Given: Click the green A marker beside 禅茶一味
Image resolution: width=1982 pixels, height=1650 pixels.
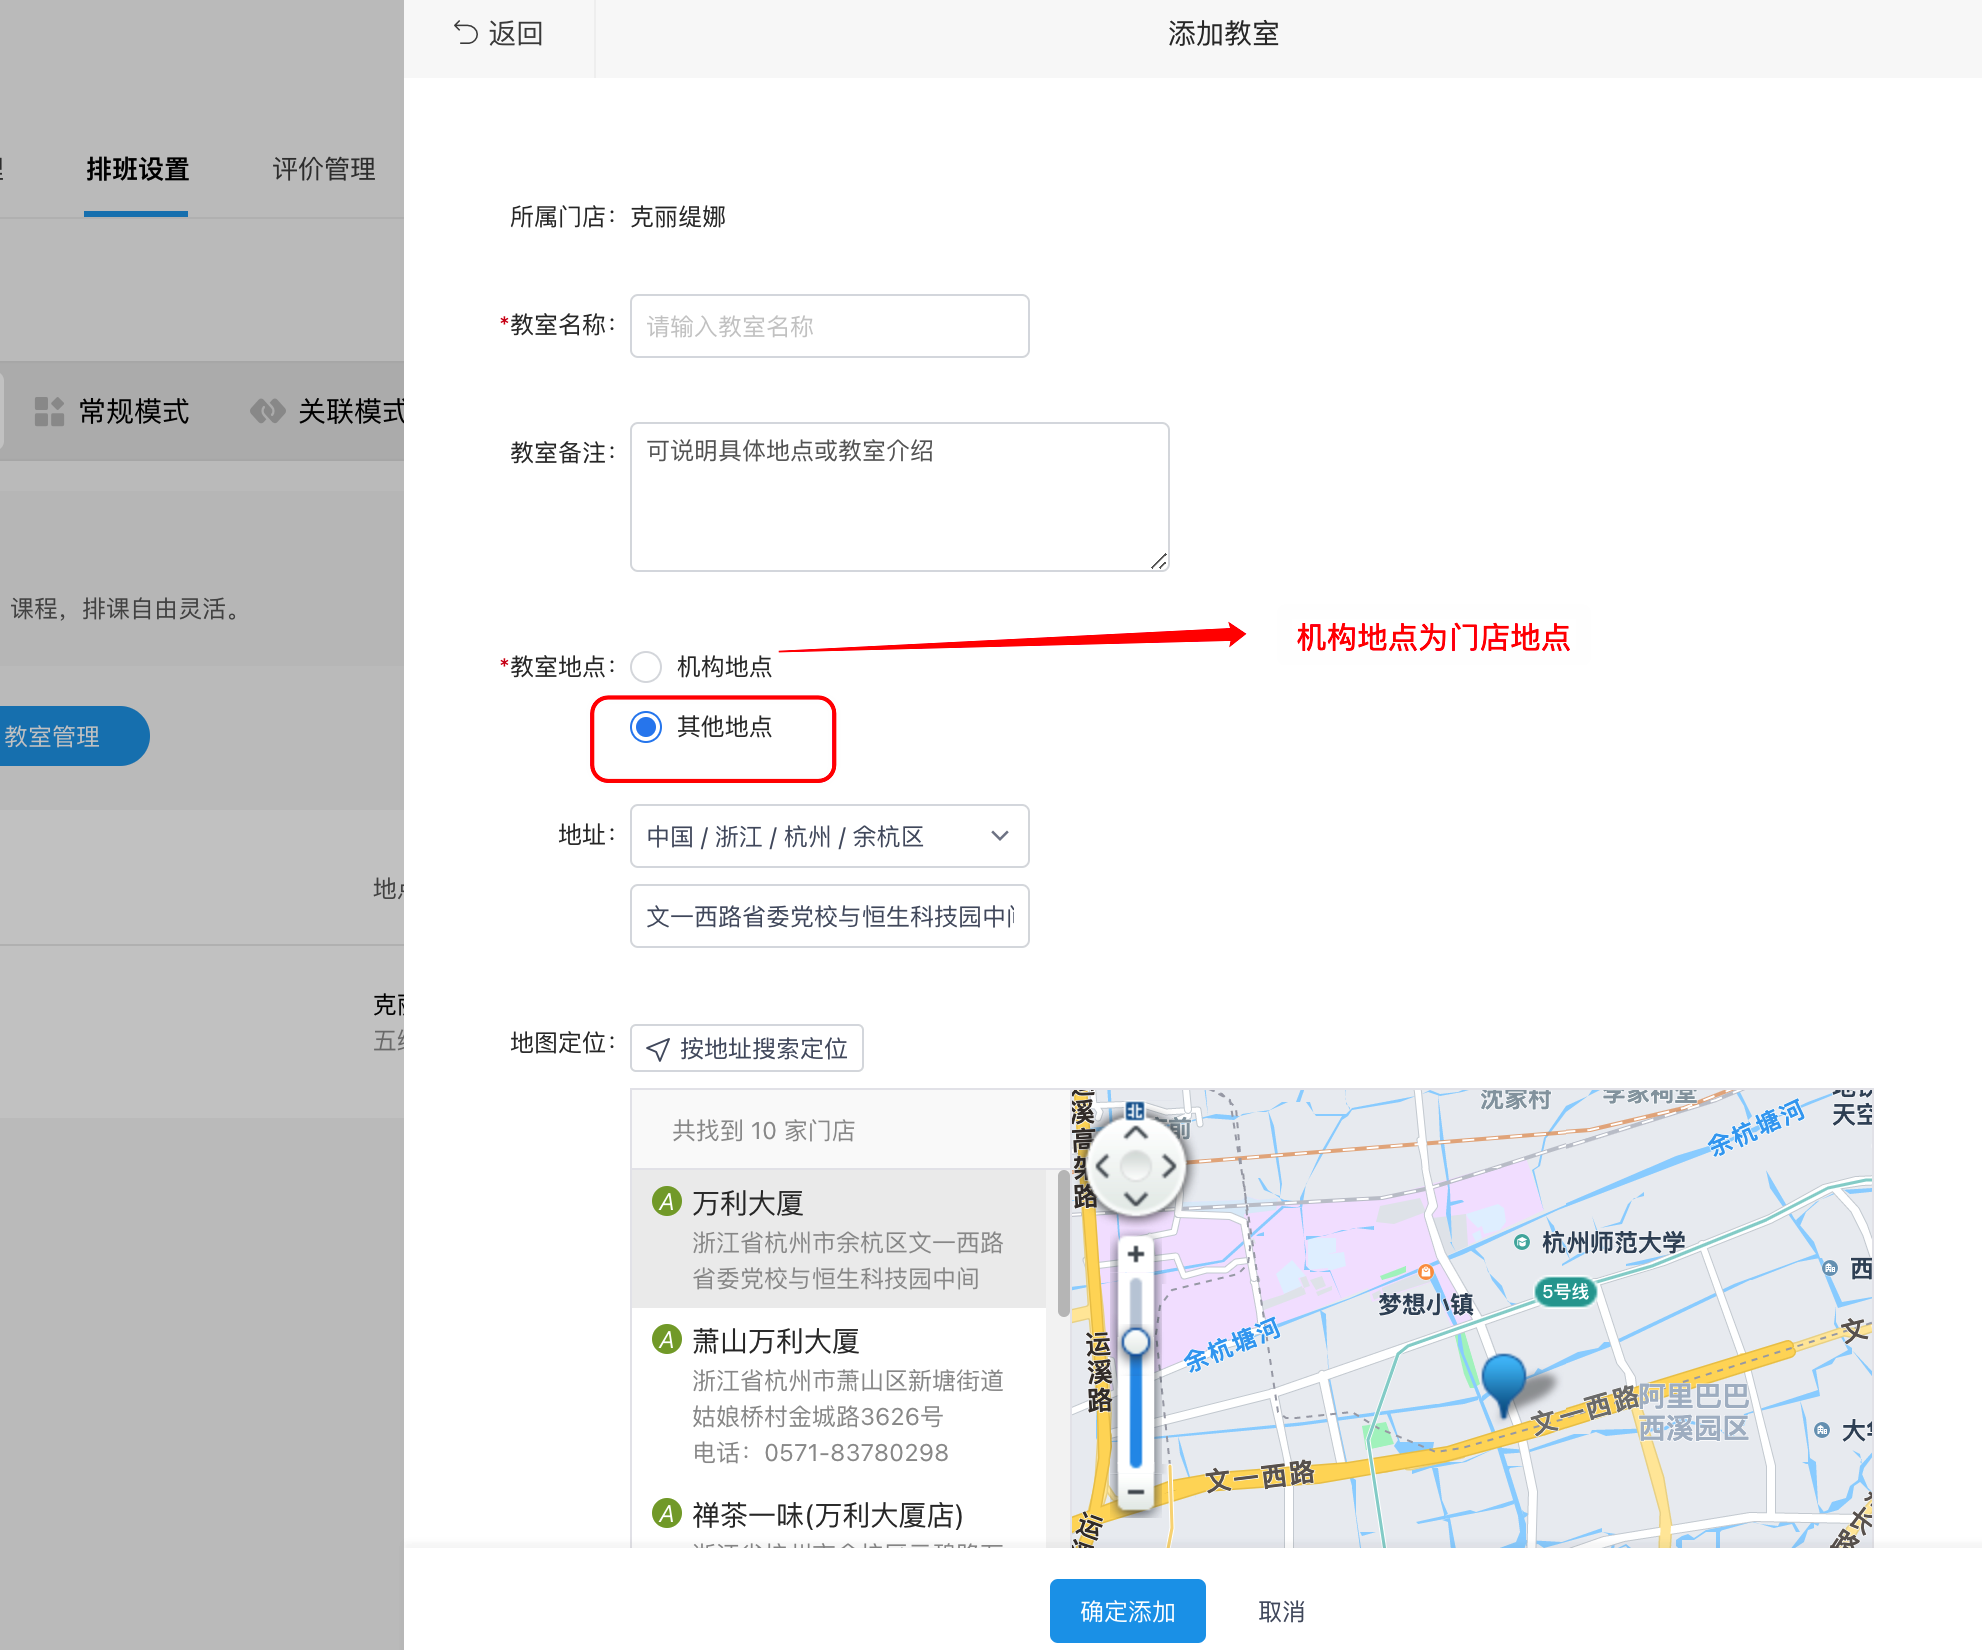Looking at the screenshot, I should [667, 1513].
